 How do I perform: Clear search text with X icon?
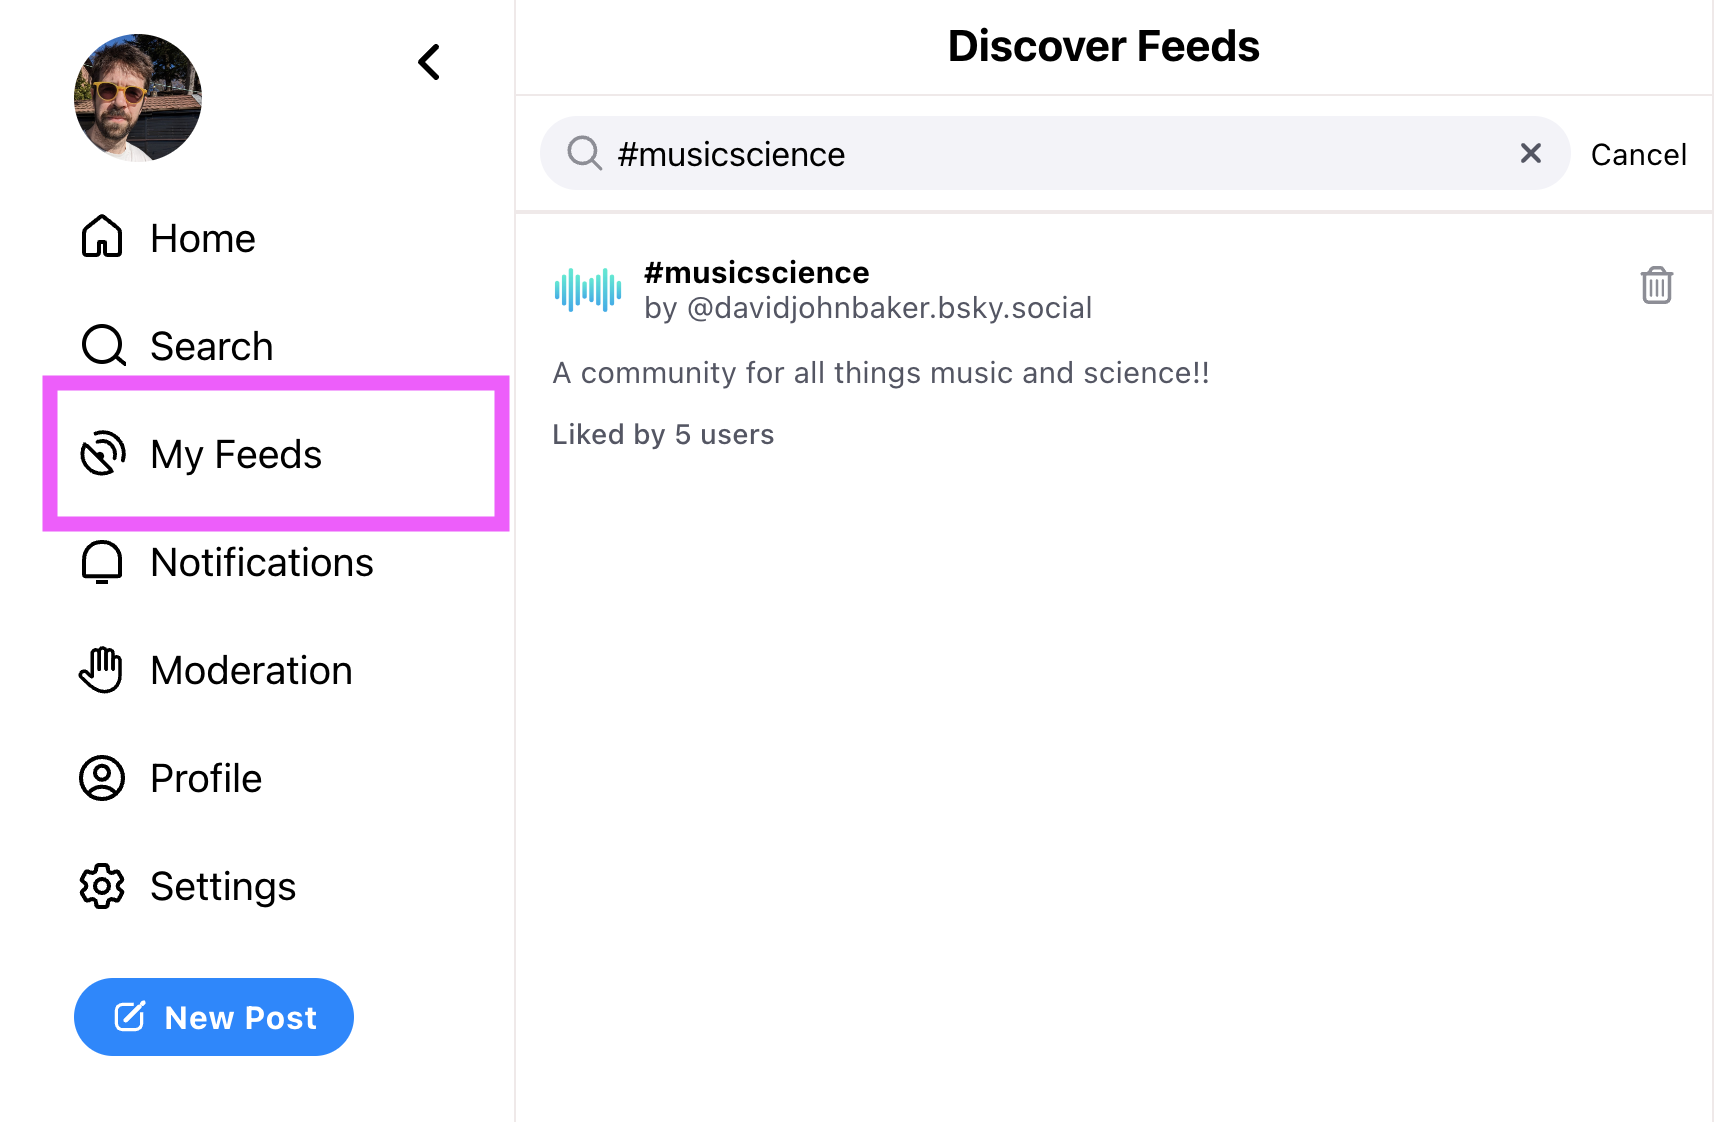point(1530,153)
